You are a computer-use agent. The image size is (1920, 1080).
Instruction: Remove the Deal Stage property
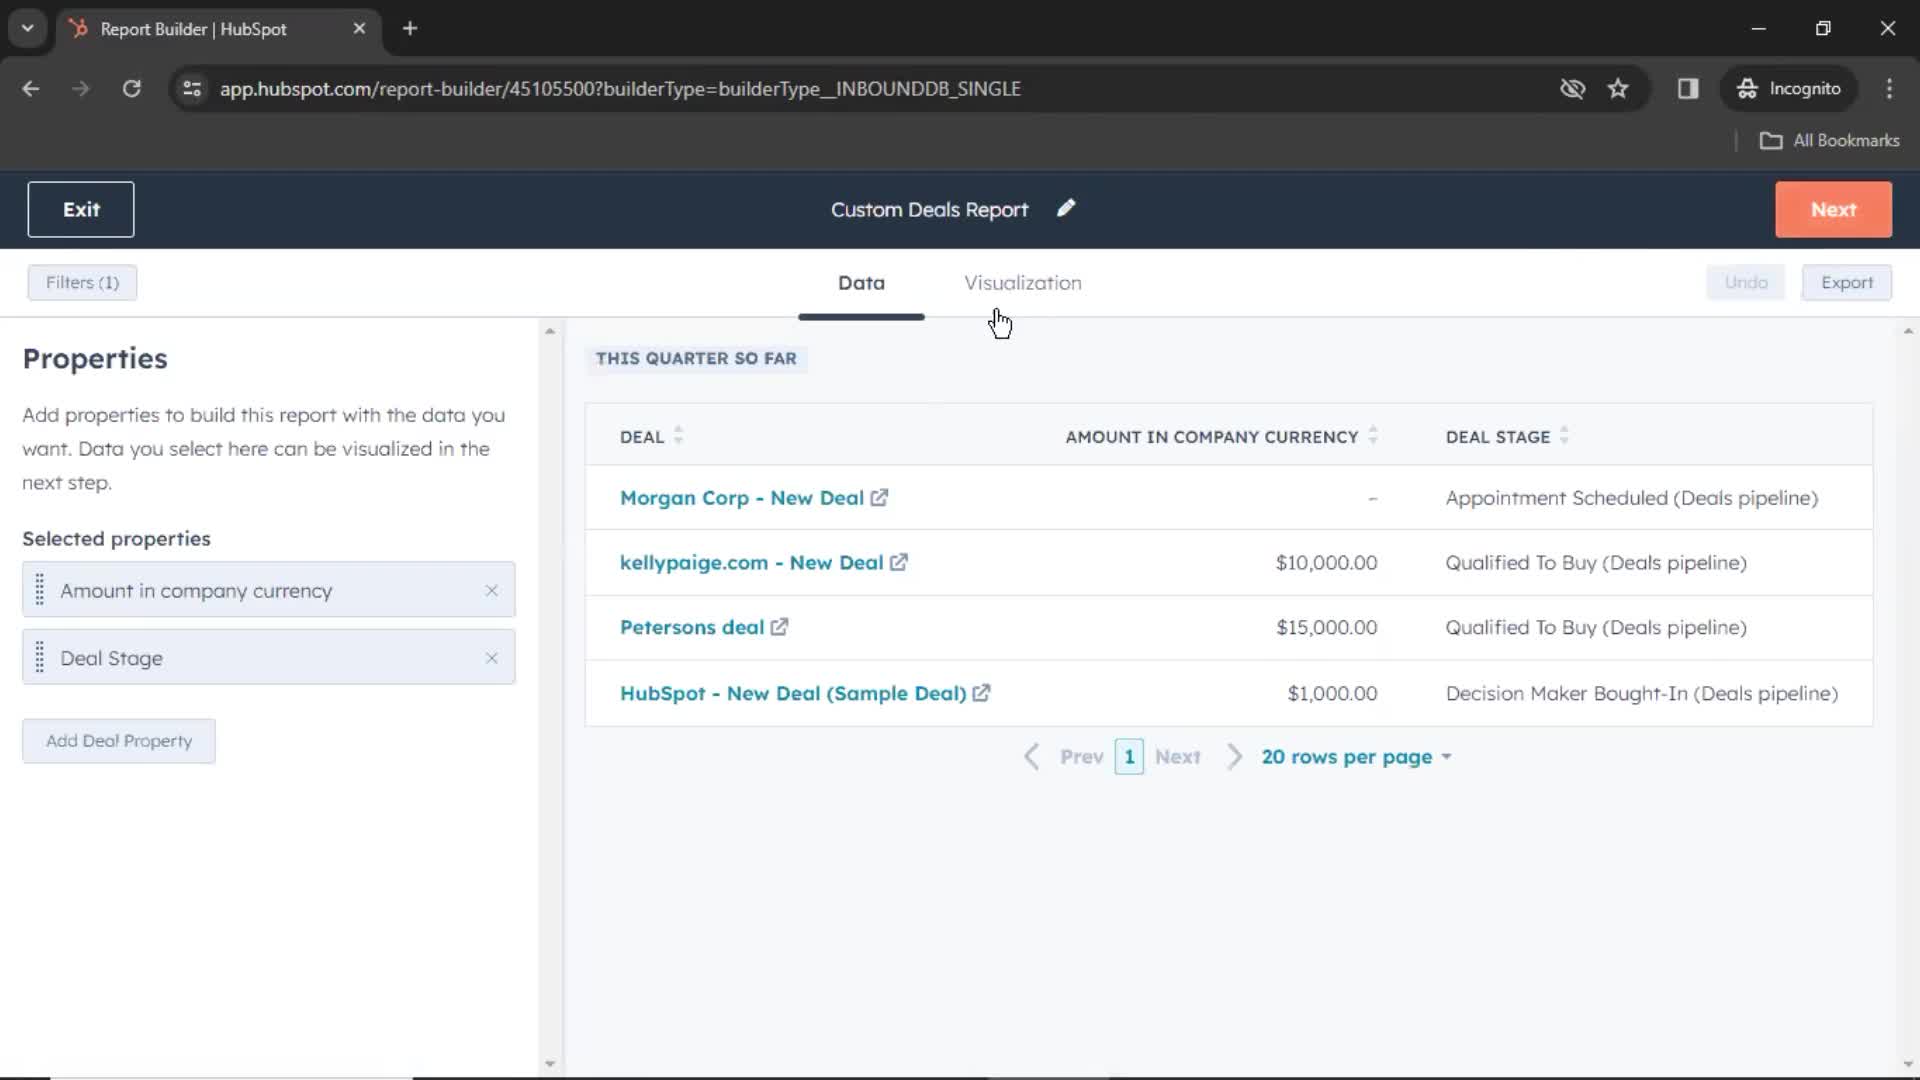point(491,657)
